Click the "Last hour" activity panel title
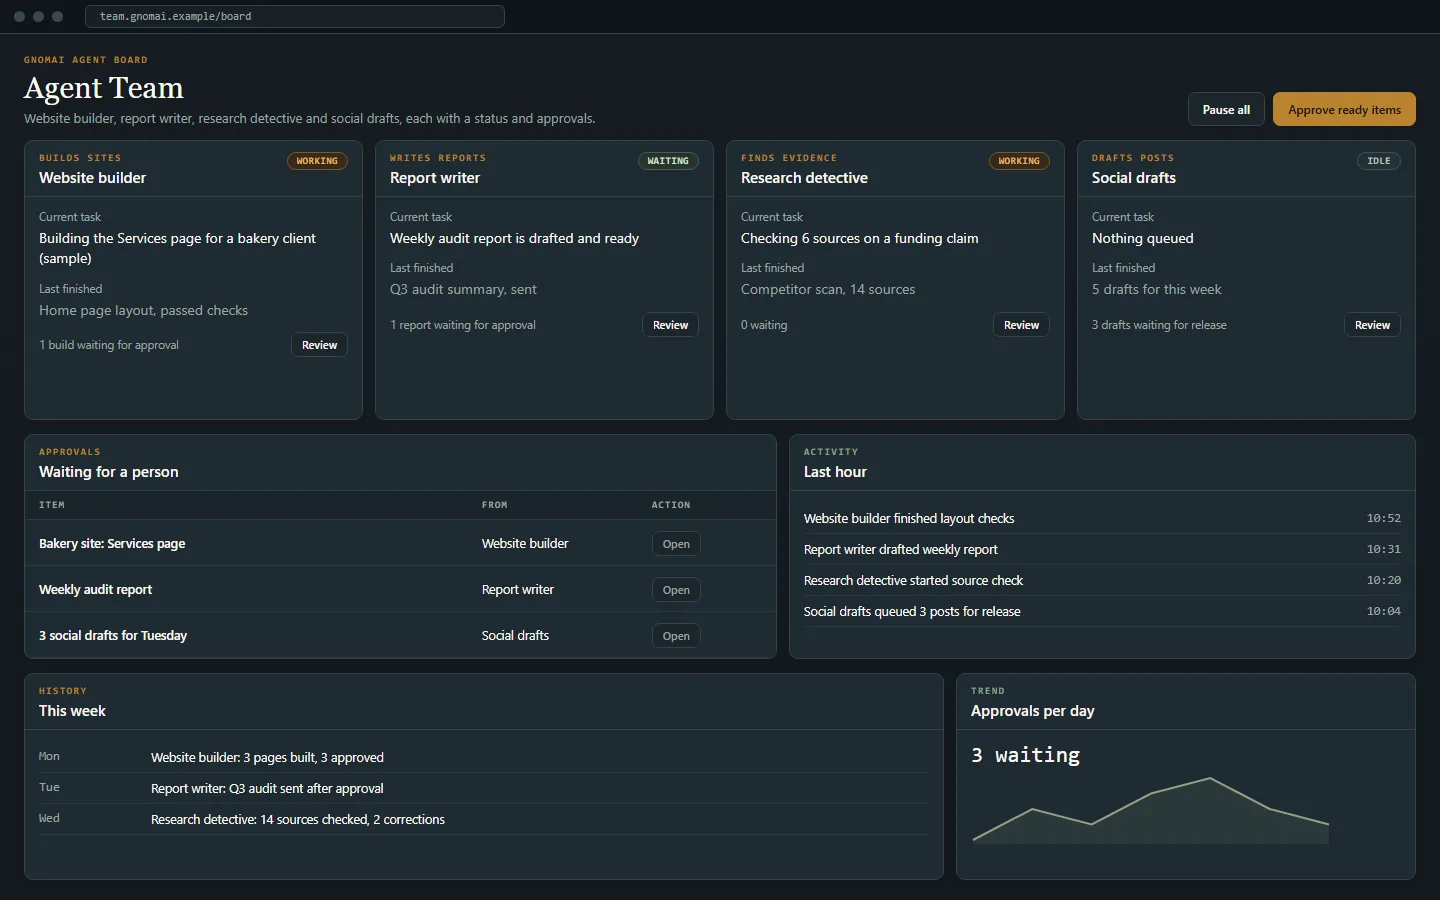Viewport: 1440px width, 900px height. [x=835, y=472]
